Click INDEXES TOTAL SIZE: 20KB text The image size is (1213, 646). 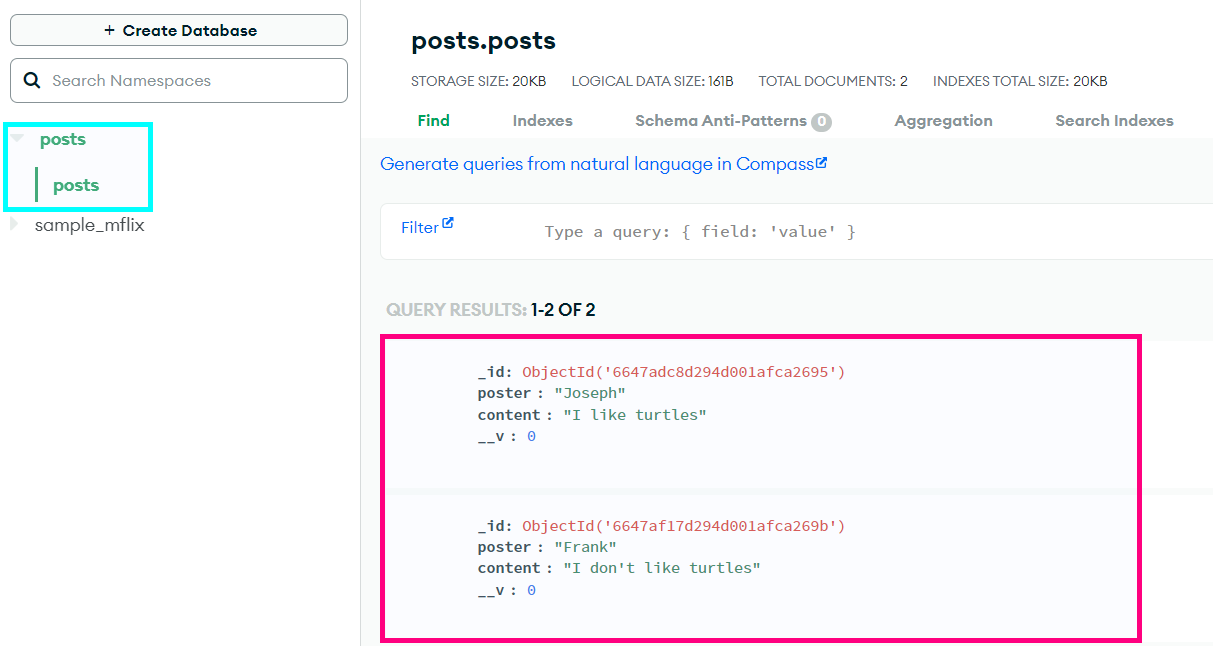(1020, 81)
